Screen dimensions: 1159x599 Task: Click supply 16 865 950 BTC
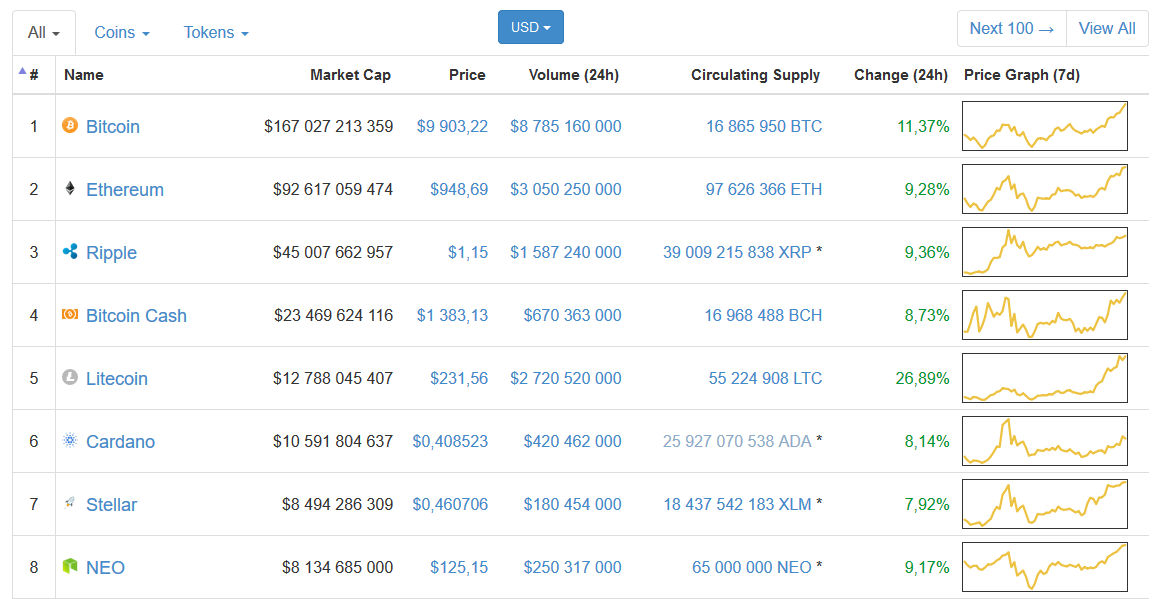click(x=764, y=126)
